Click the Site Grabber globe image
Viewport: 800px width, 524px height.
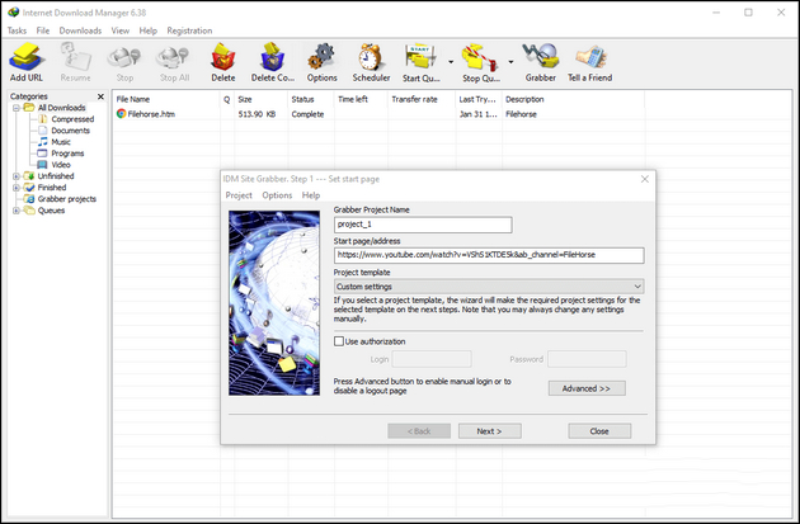coord(274,303)
